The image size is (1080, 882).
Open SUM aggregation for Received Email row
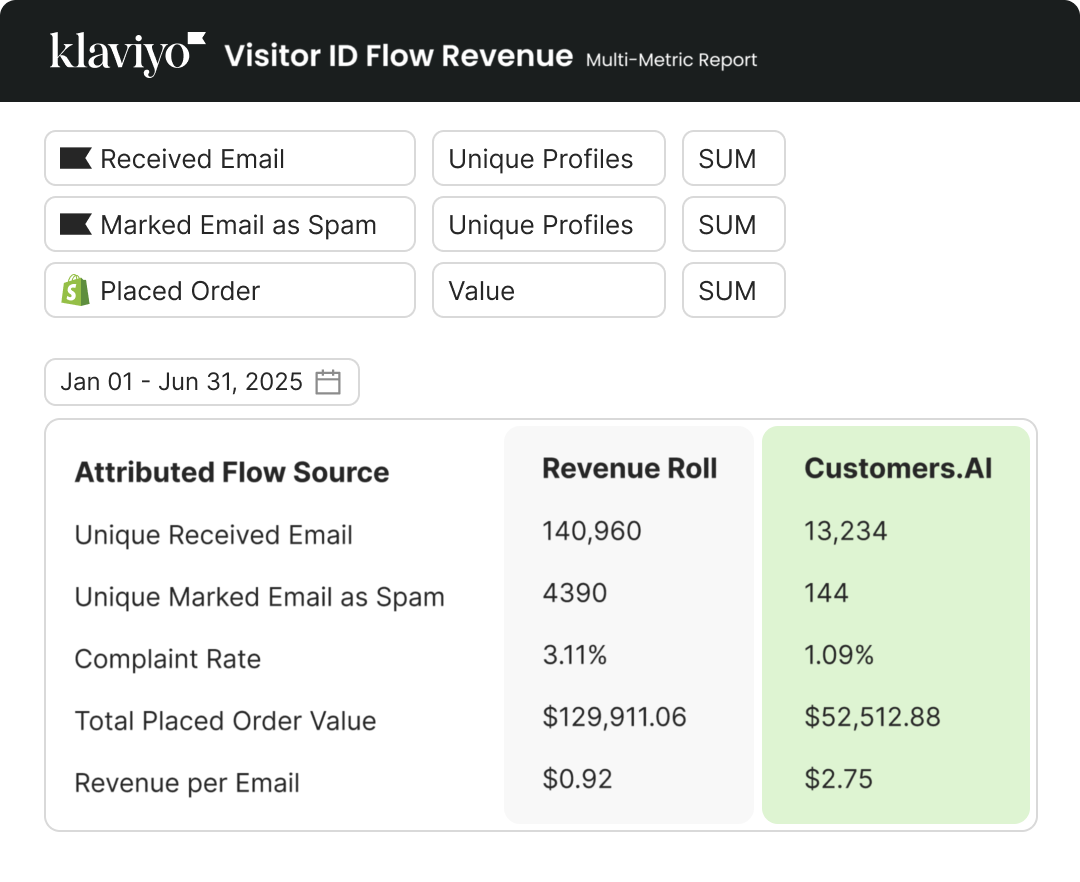pyautogui.click(x=734, y=158)
